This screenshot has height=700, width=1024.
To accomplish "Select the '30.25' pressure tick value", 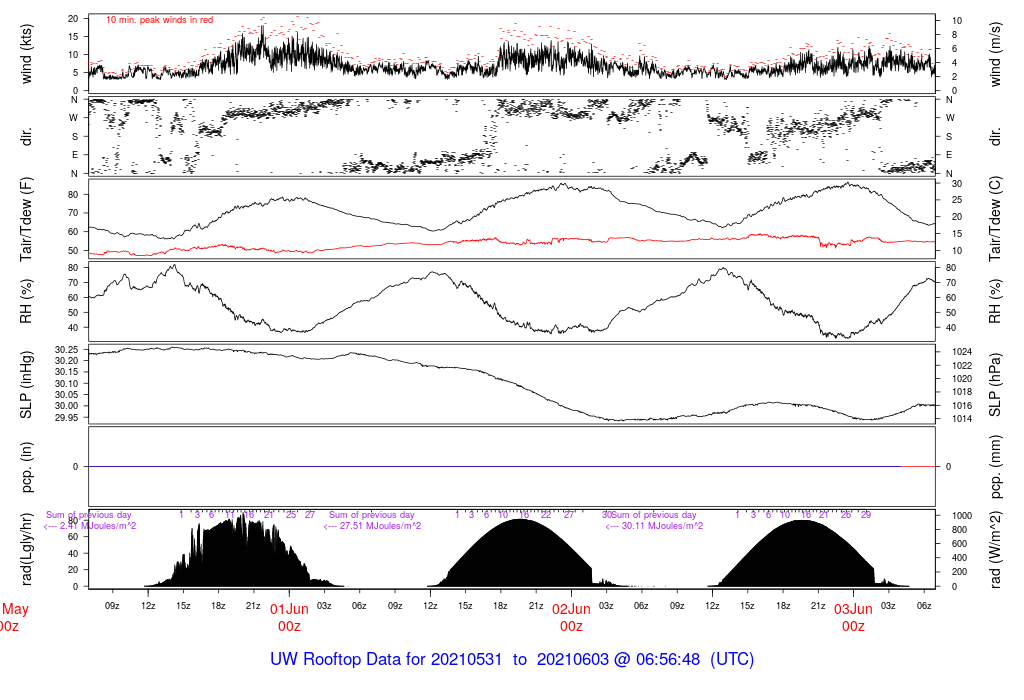I will pyautogui.click(x=66, y=349).
